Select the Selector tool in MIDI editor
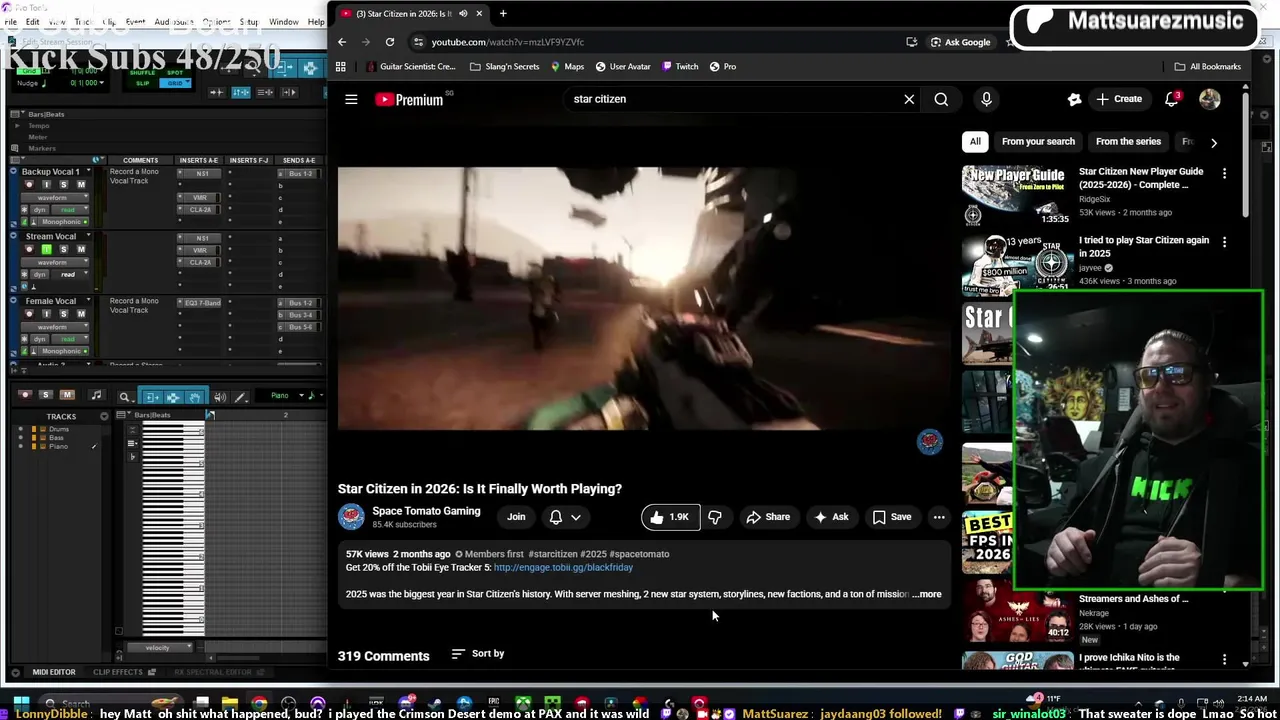The image size is (1280, 720). click(x=173, y=397)
